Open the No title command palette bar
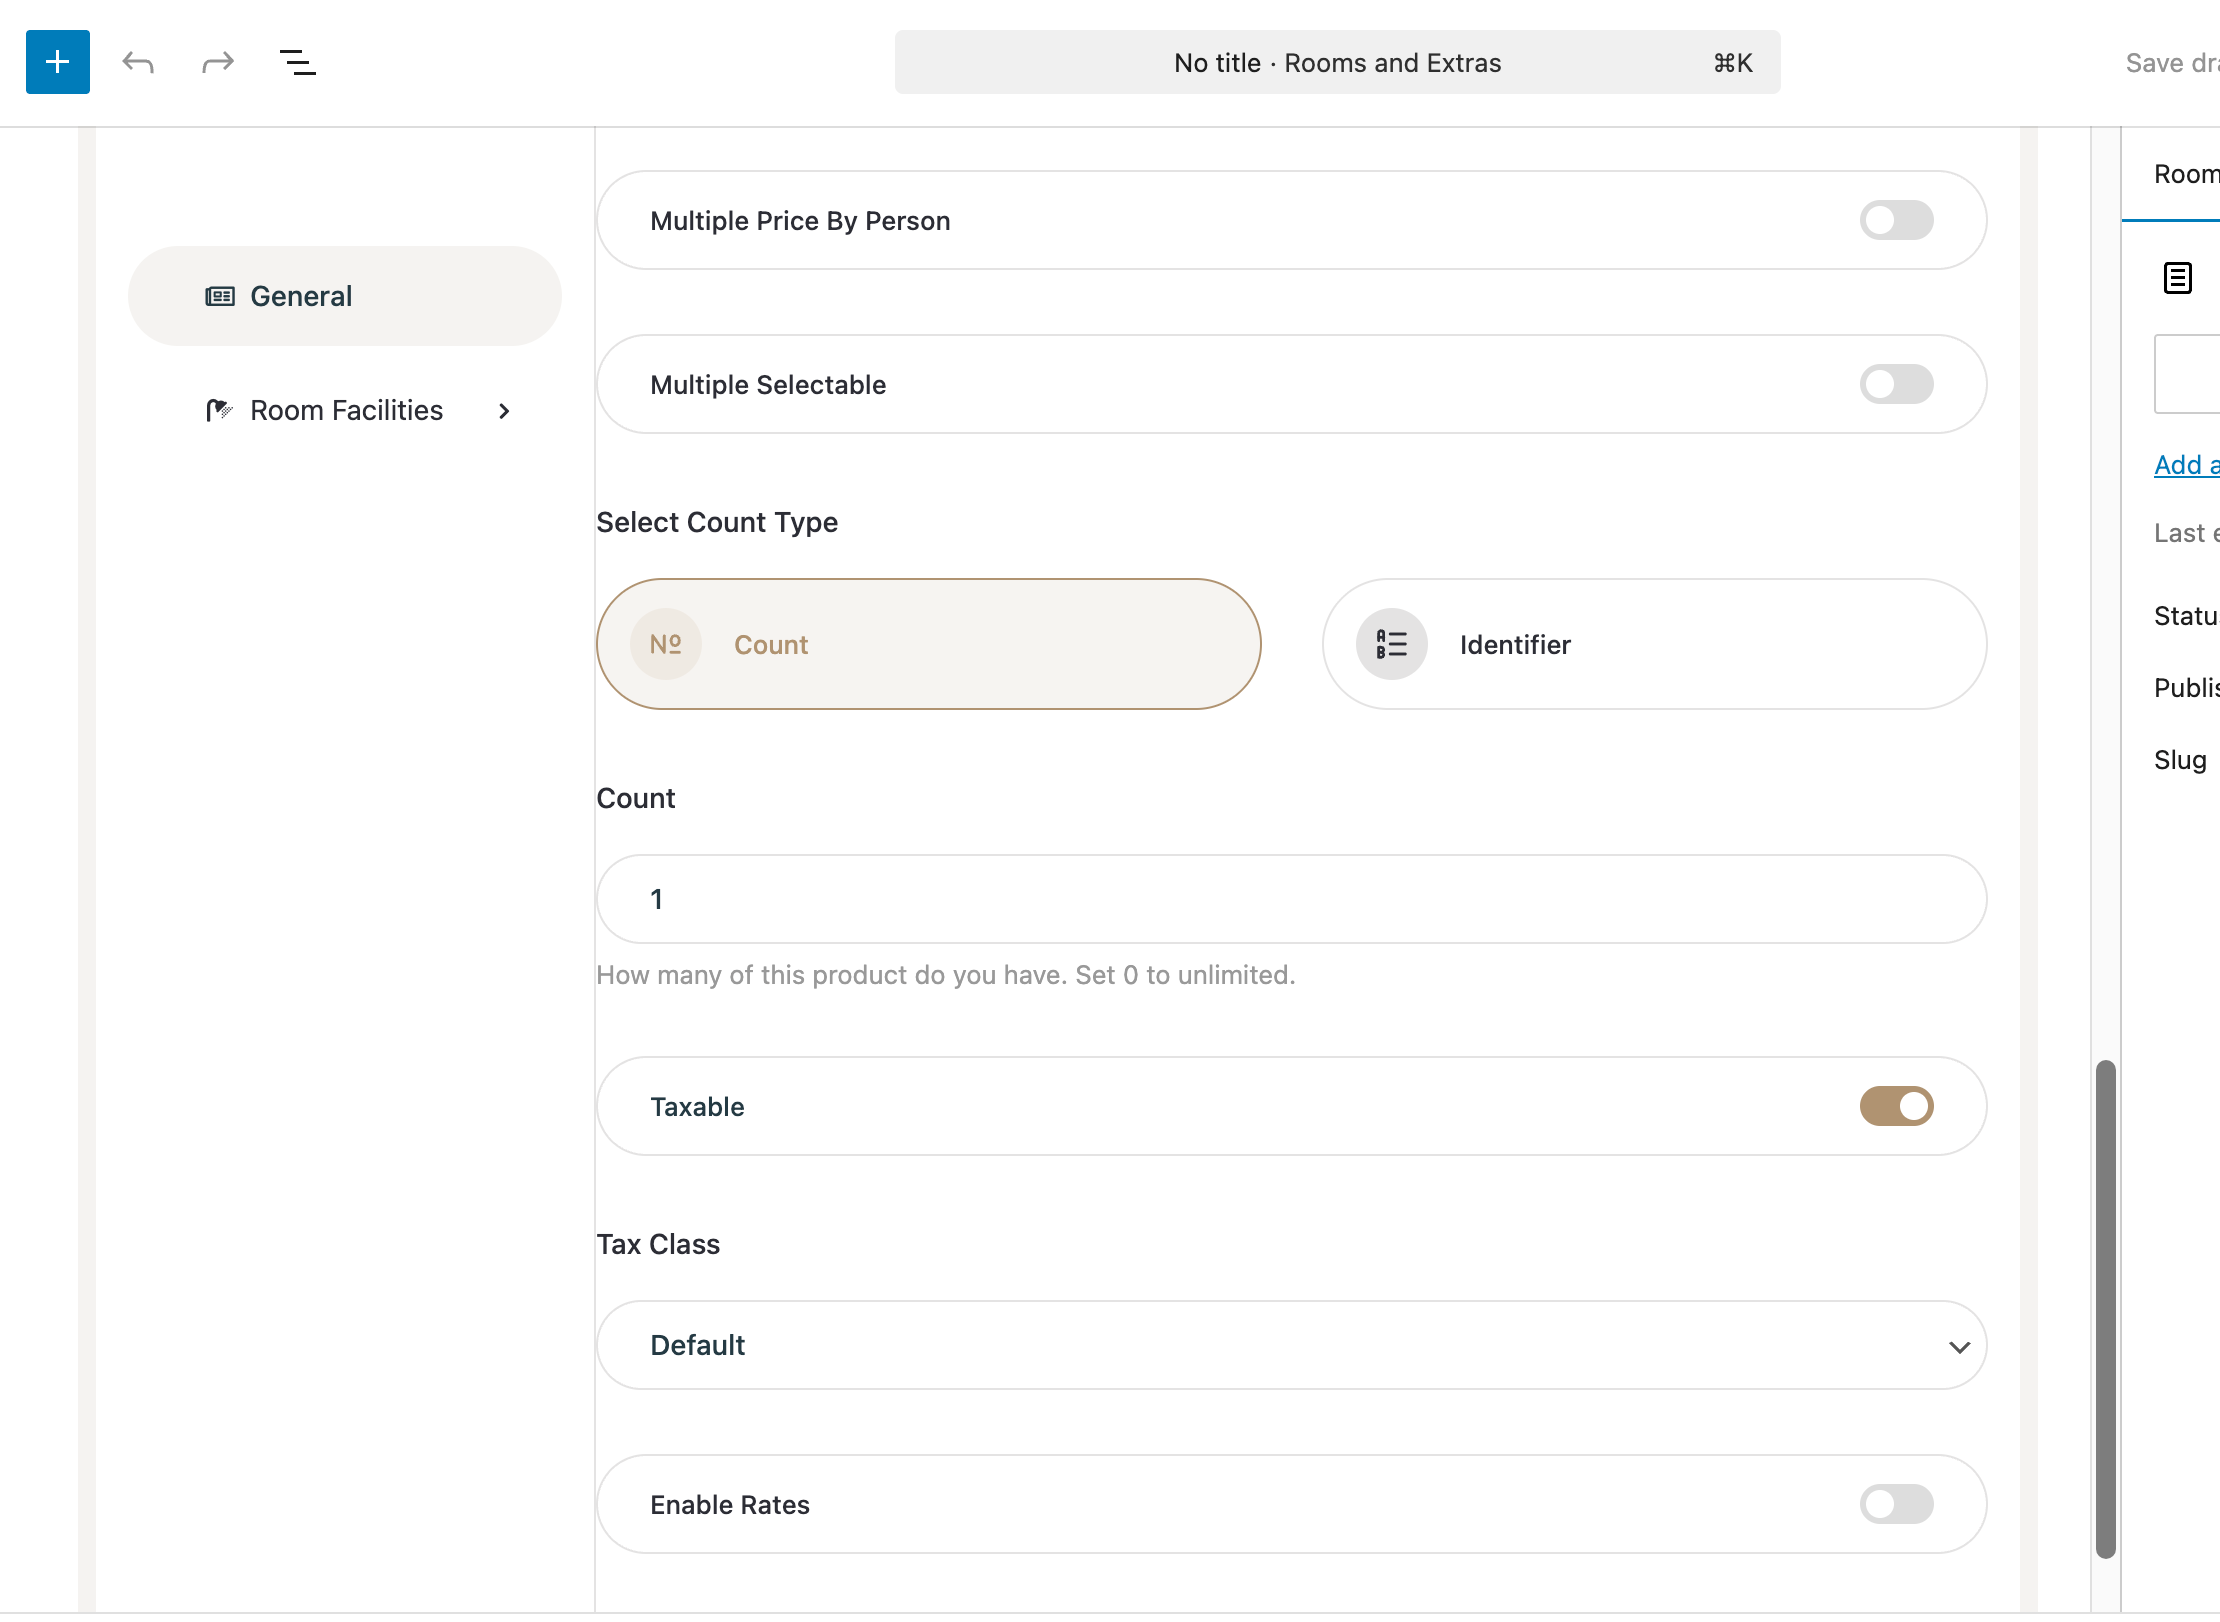 click(x=1337, y=62)
